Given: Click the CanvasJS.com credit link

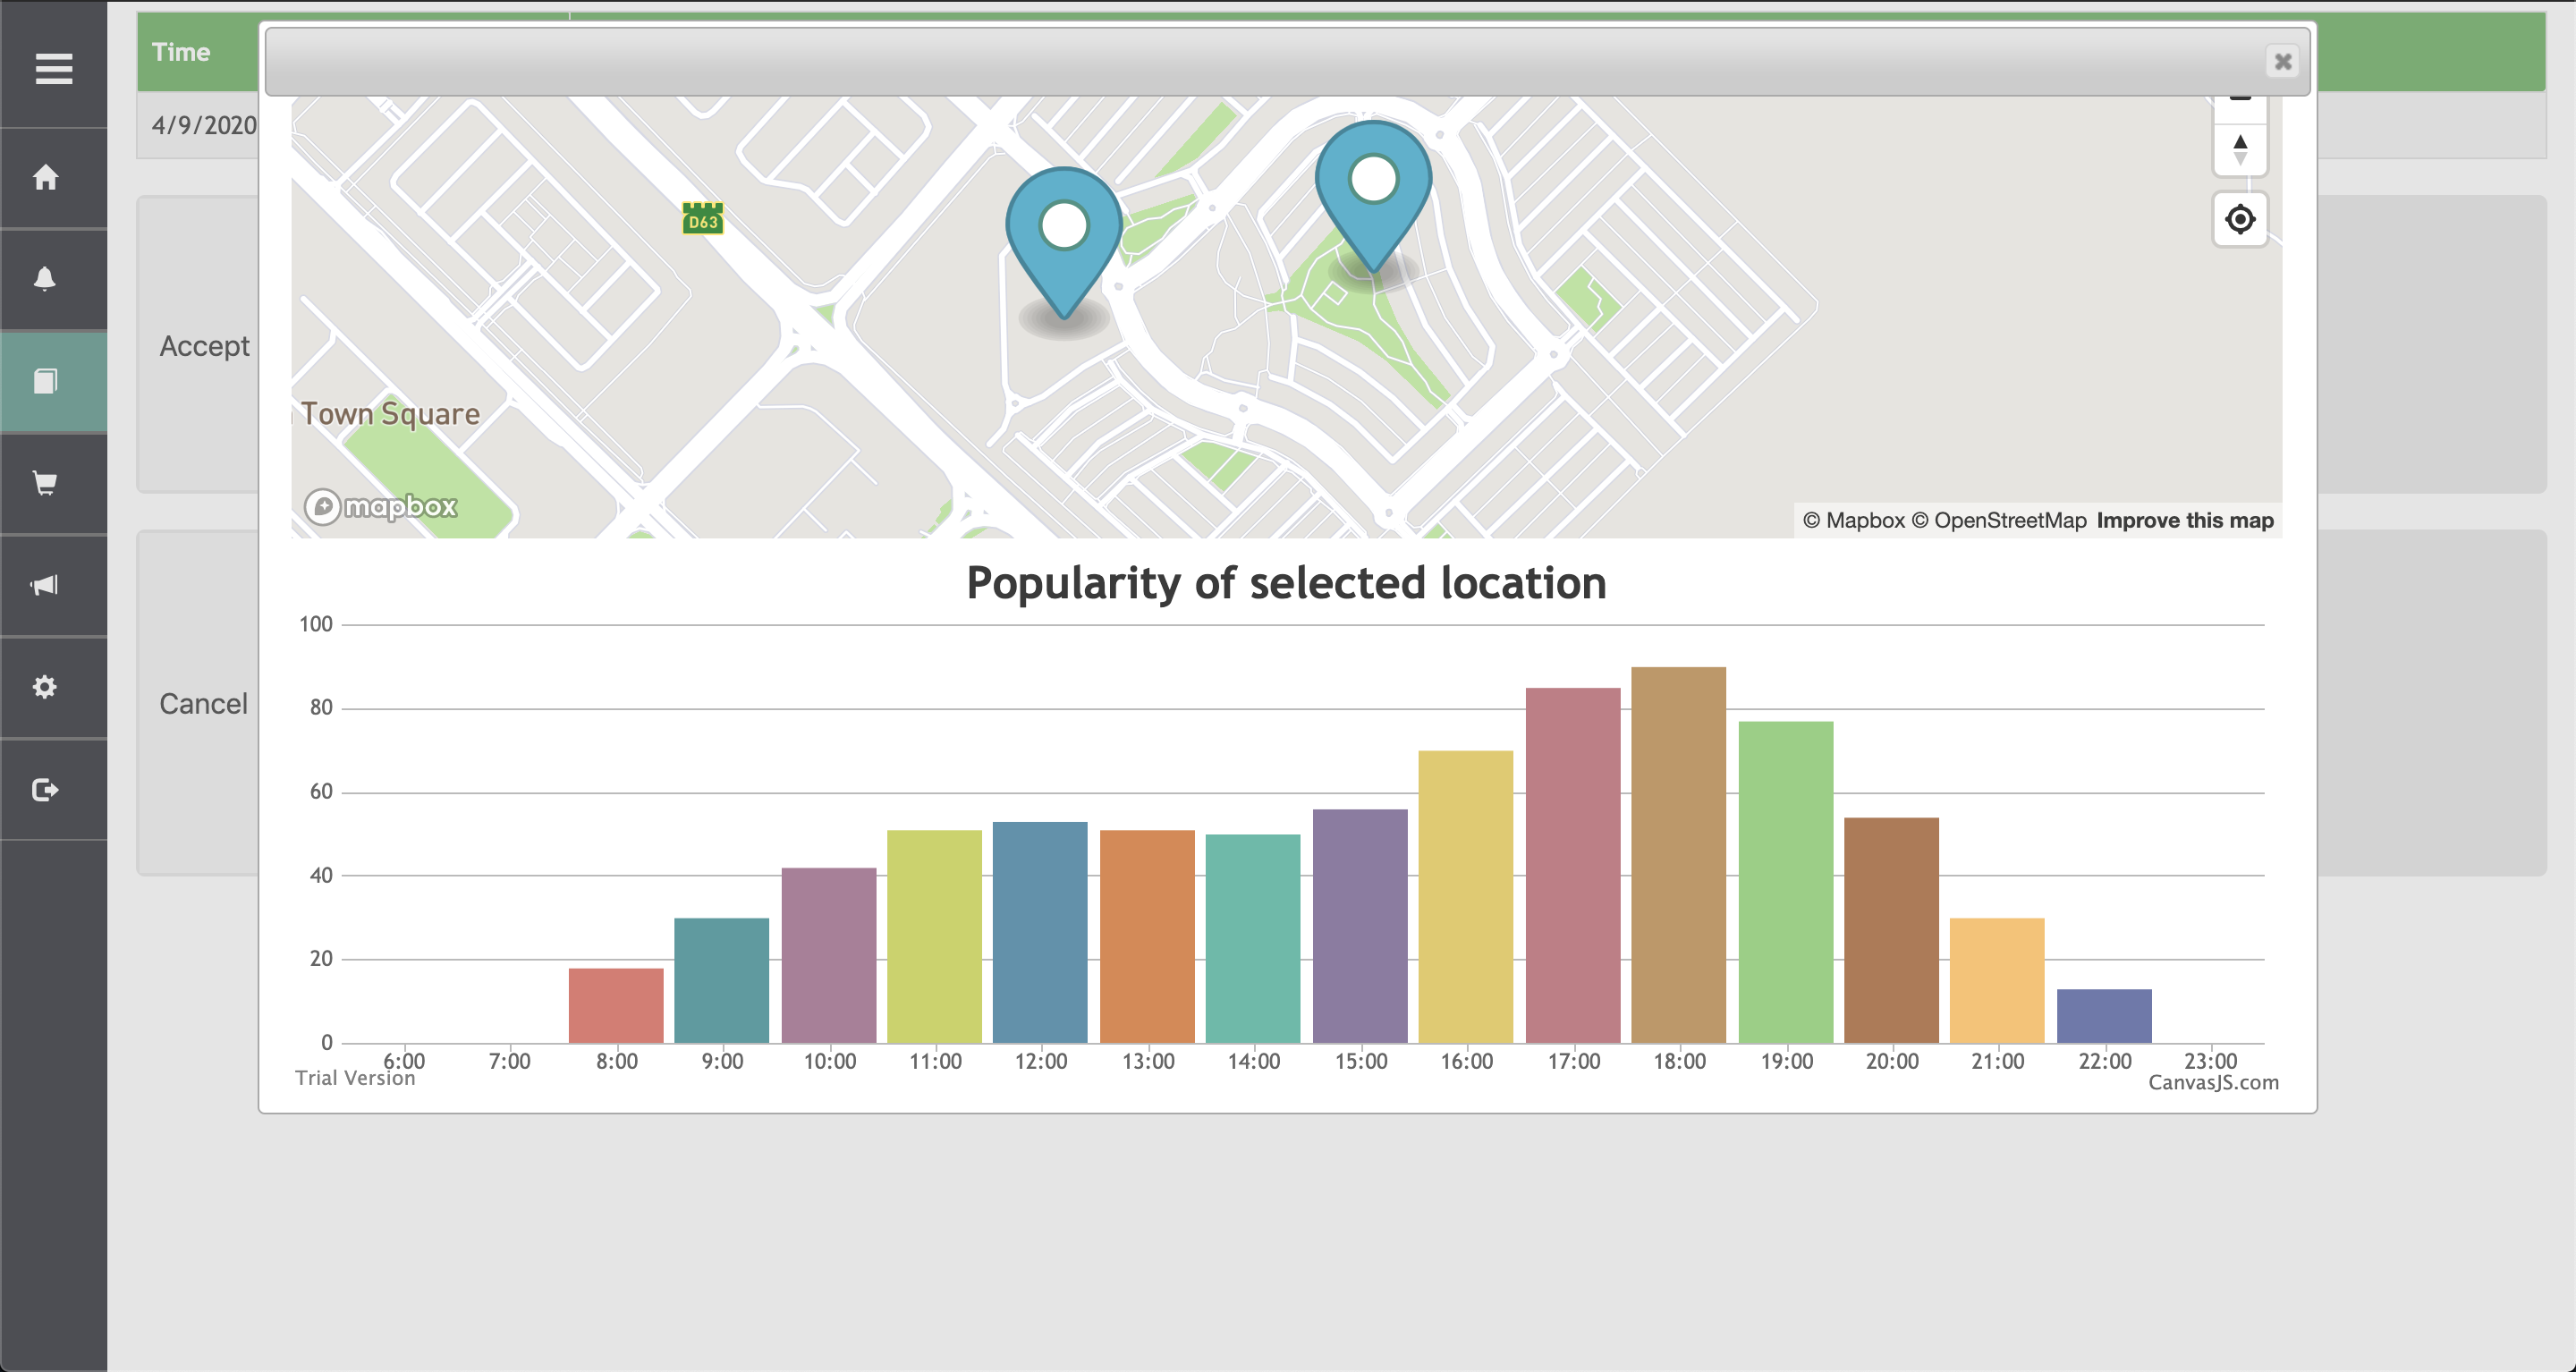Looking at the screenshot, I should click(2212, 1083).
